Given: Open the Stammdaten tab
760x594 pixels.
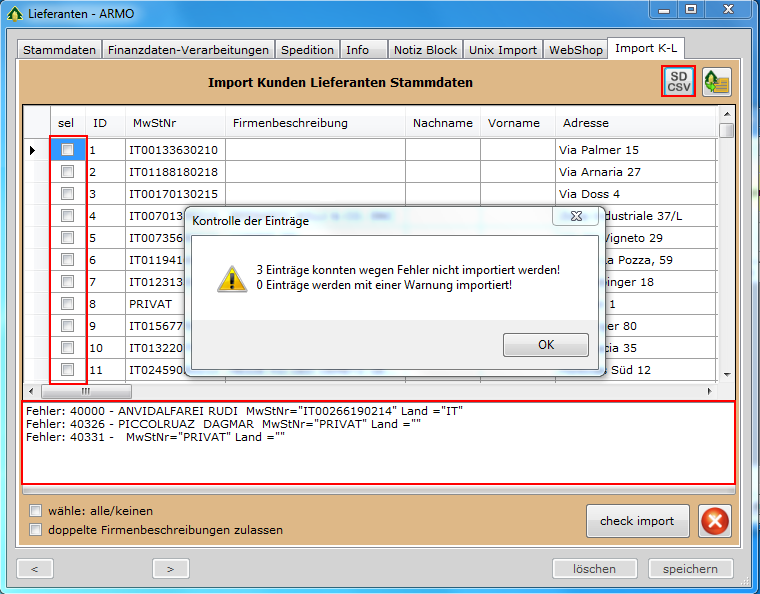Looking at the screenshot, I should [60, 50].
